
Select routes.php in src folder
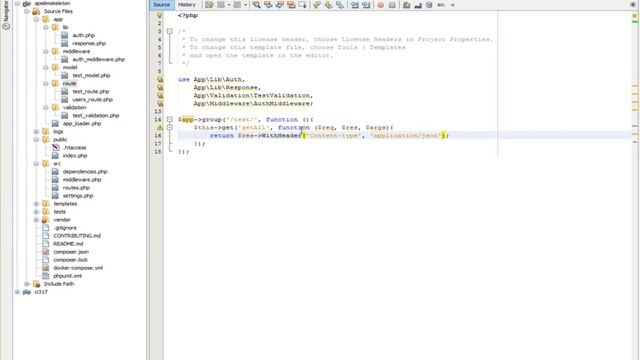[76, 188]
